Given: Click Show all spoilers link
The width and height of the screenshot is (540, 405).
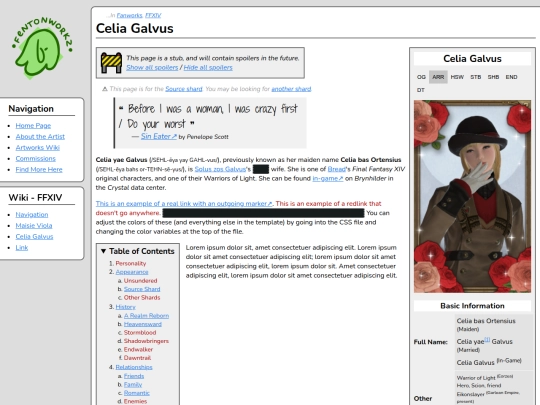Looking at the screenshot, I should [x=152, y=68].
